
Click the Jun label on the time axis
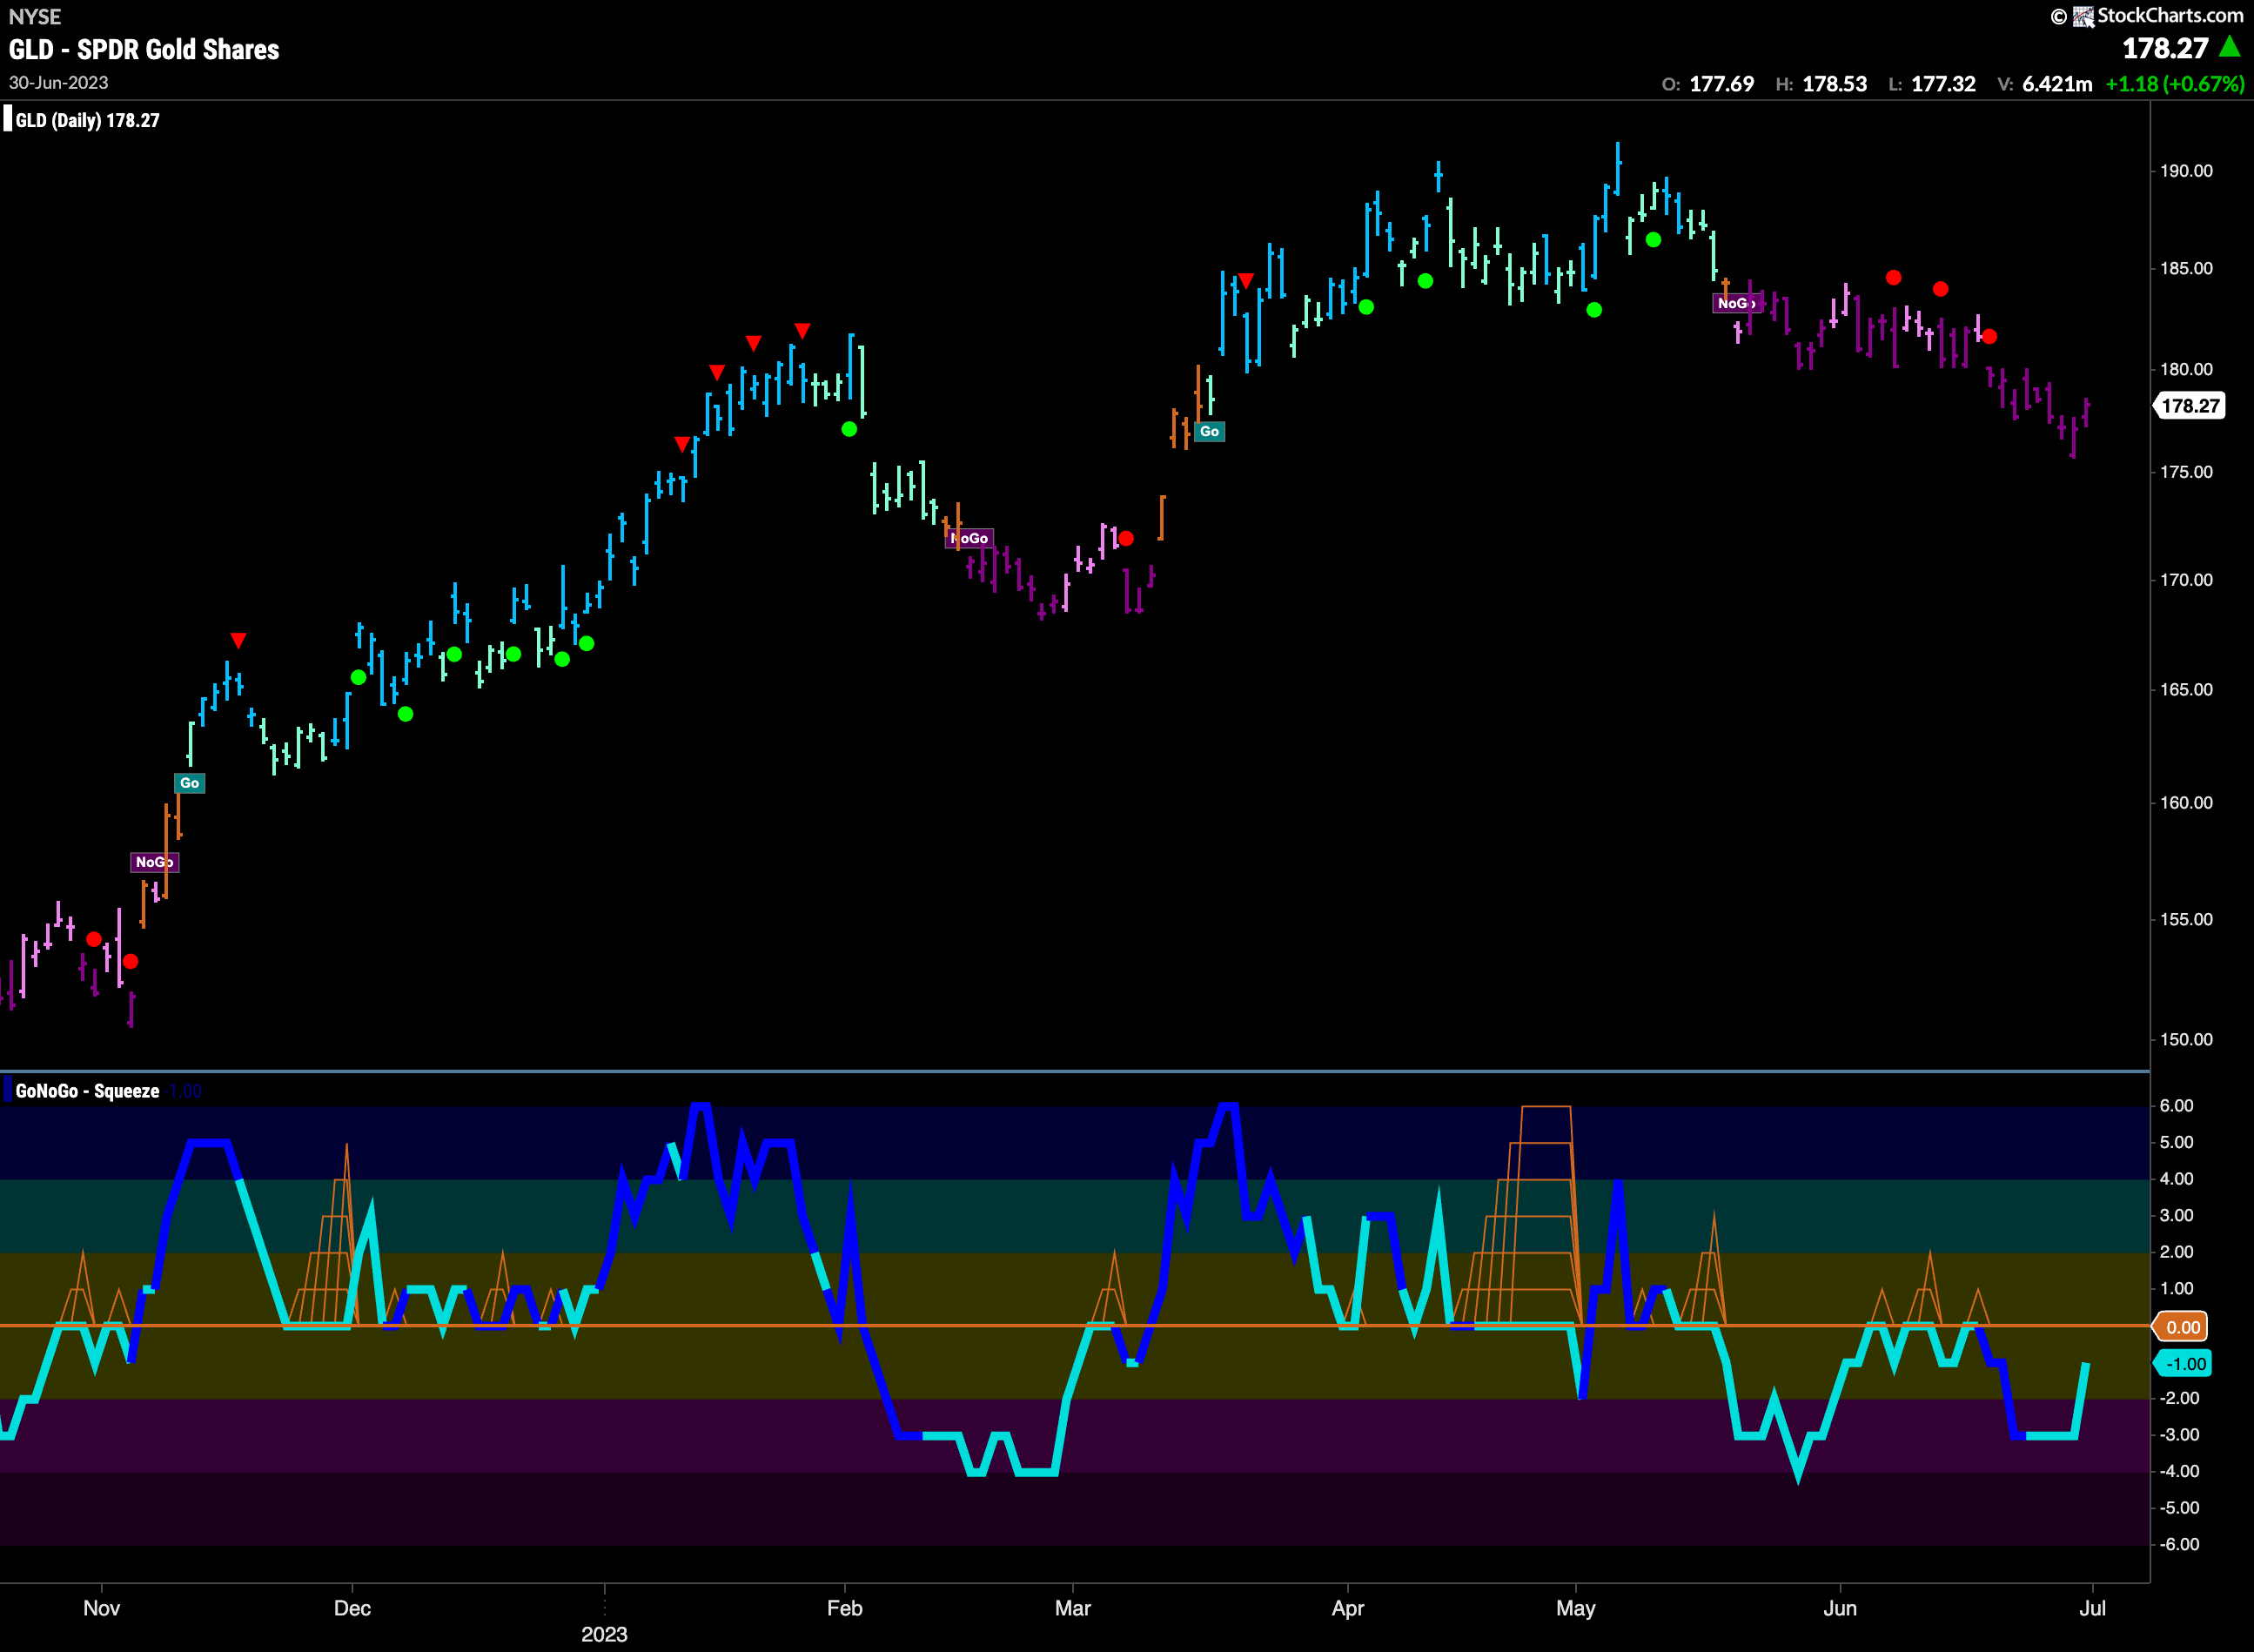(x=1839, y=1608)
